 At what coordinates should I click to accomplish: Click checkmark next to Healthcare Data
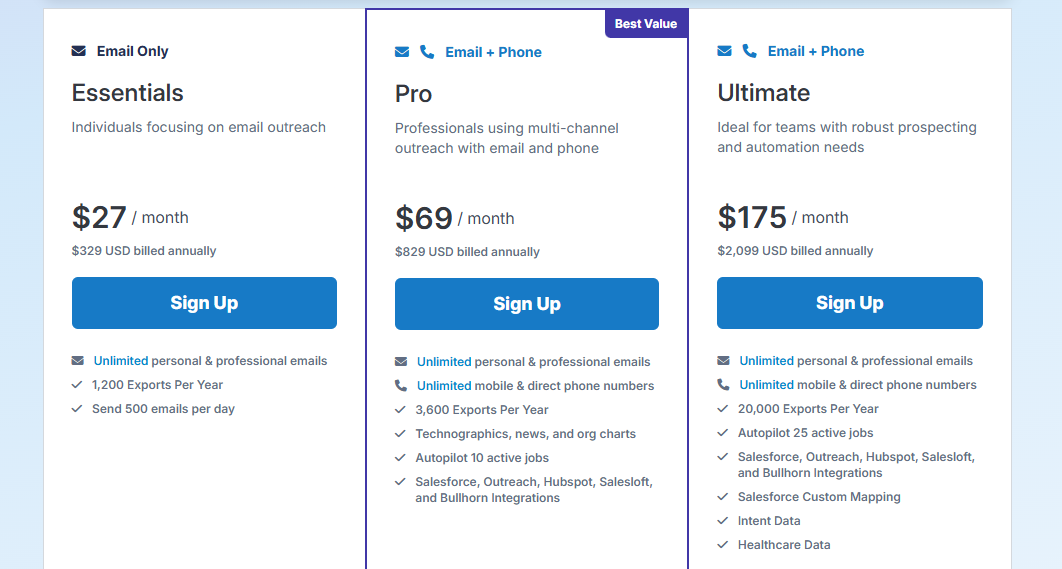(723, 545)
